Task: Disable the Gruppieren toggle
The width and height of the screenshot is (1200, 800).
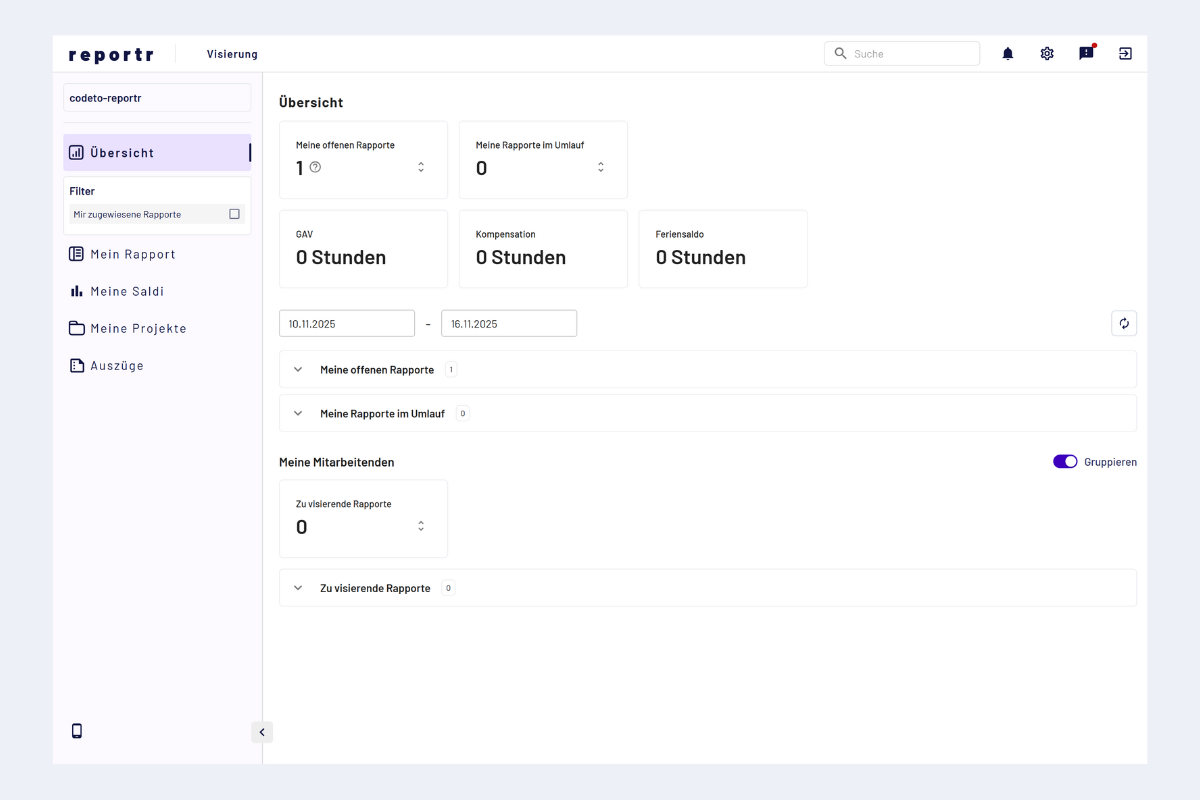Action: [1065, 461]
